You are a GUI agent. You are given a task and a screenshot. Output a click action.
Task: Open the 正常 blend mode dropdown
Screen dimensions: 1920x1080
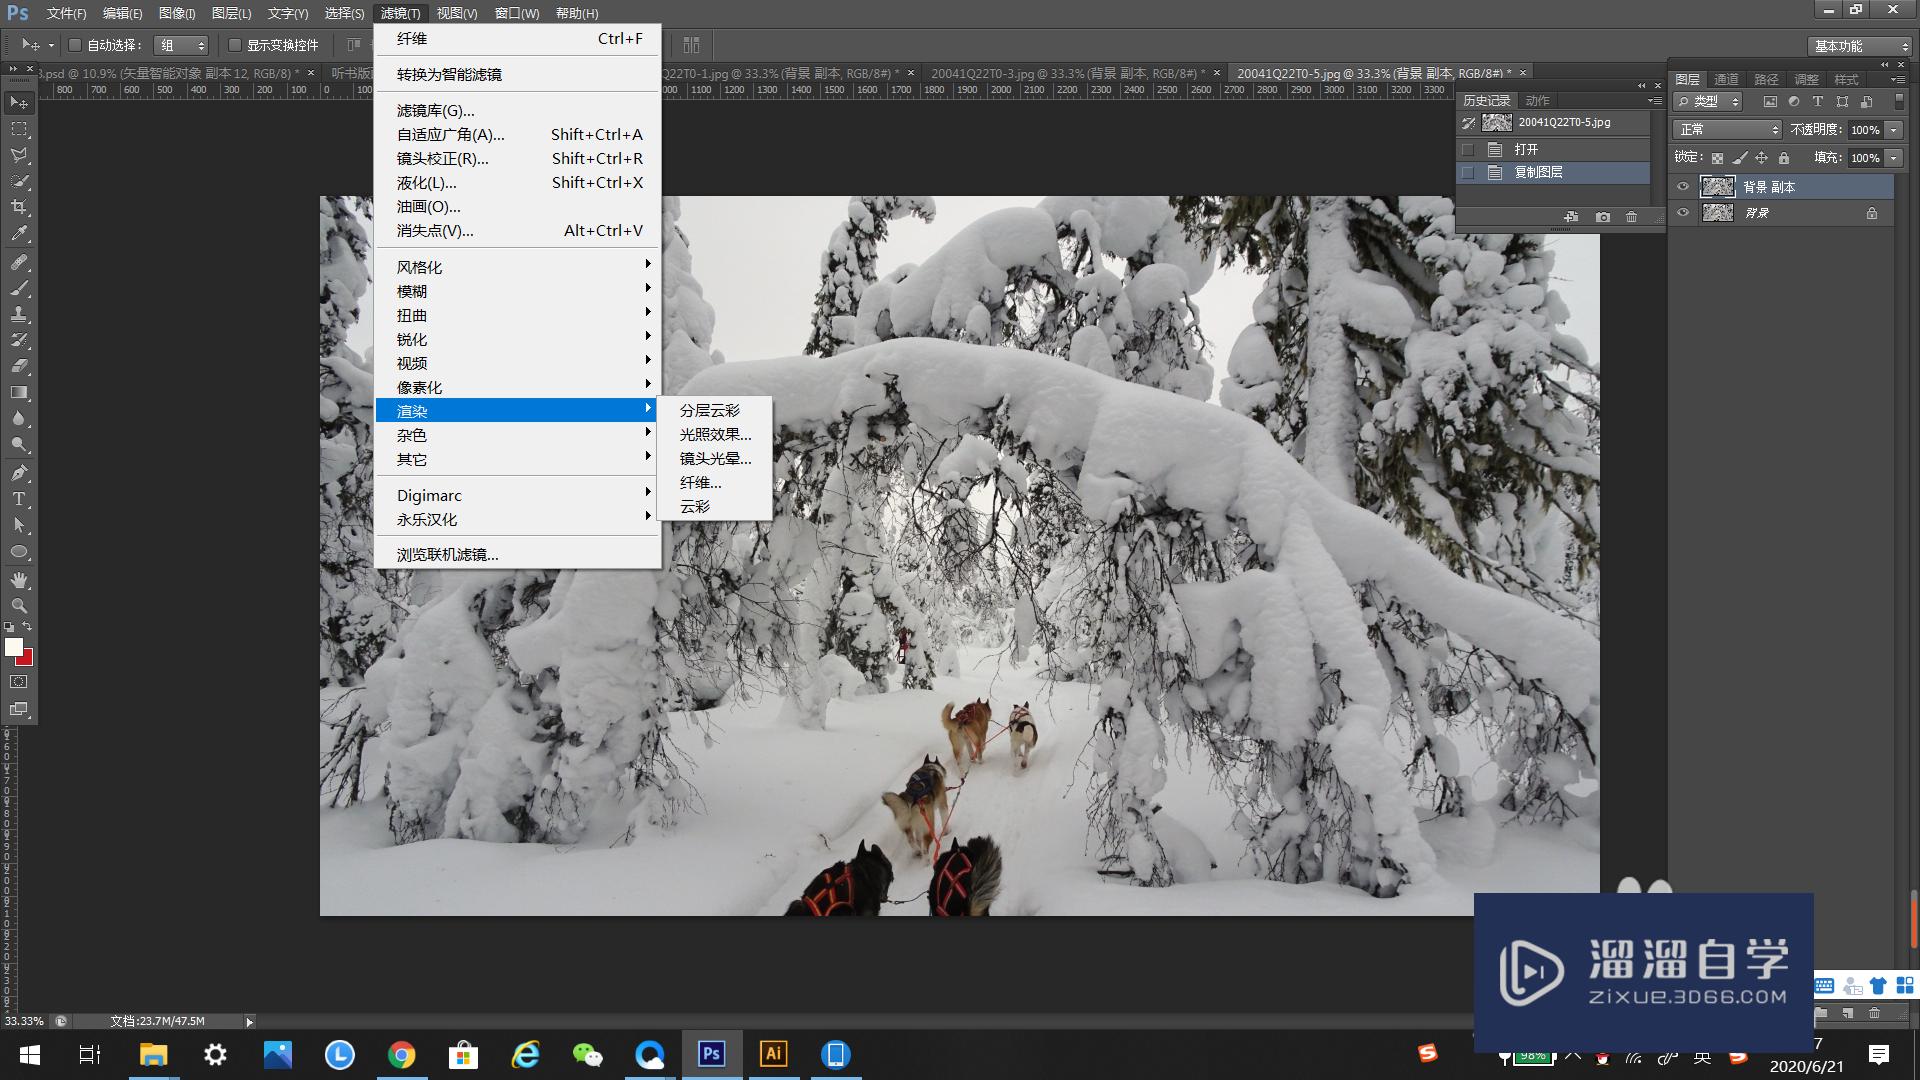click(1727, 130)
